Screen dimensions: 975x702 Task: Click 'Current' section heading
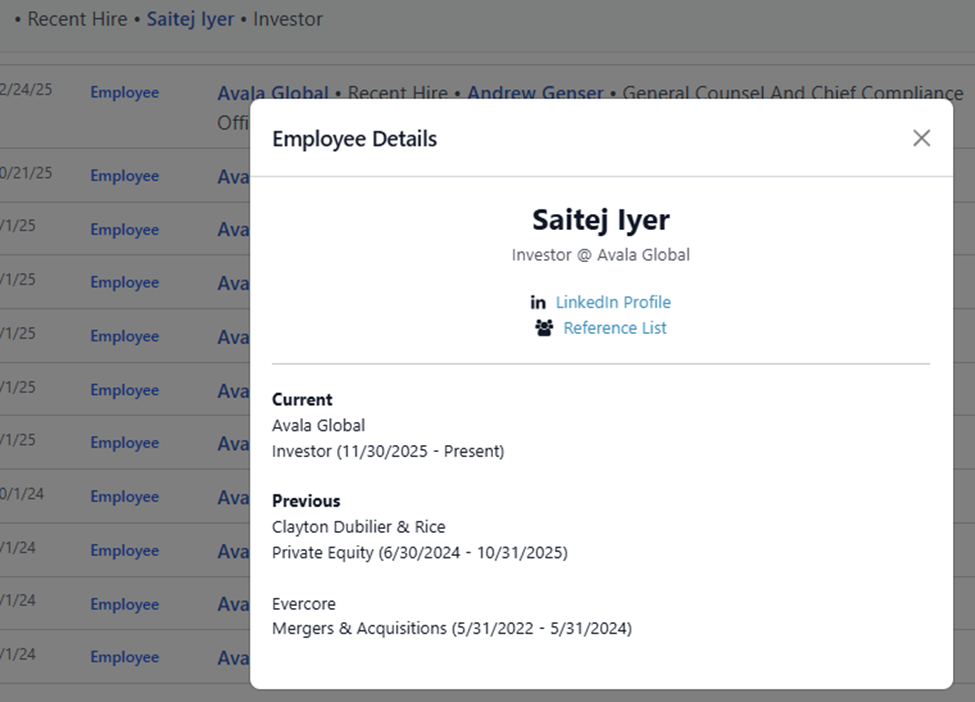coord(302,399)
